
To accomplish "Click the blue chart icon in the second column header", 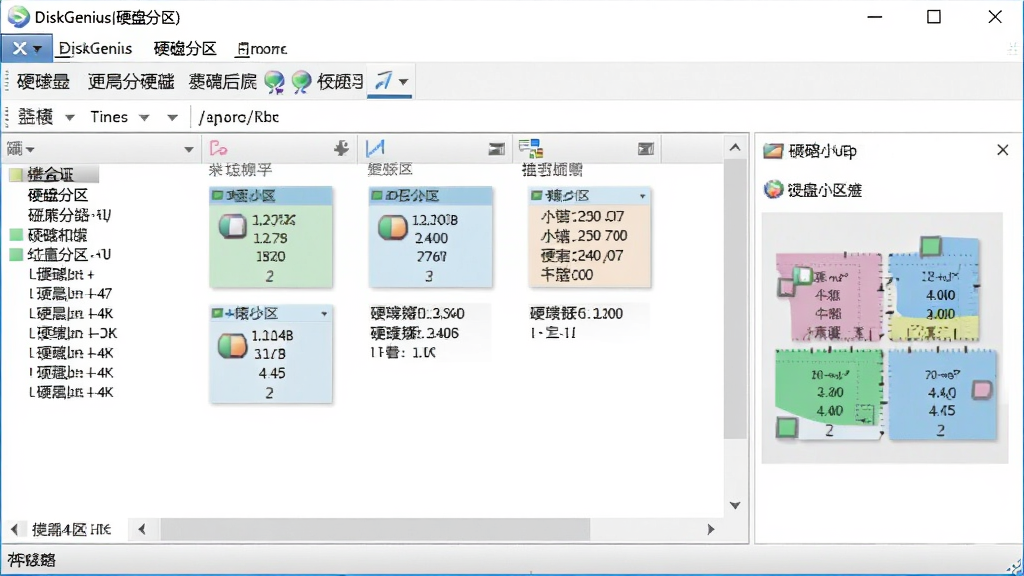I will (375, 148).
